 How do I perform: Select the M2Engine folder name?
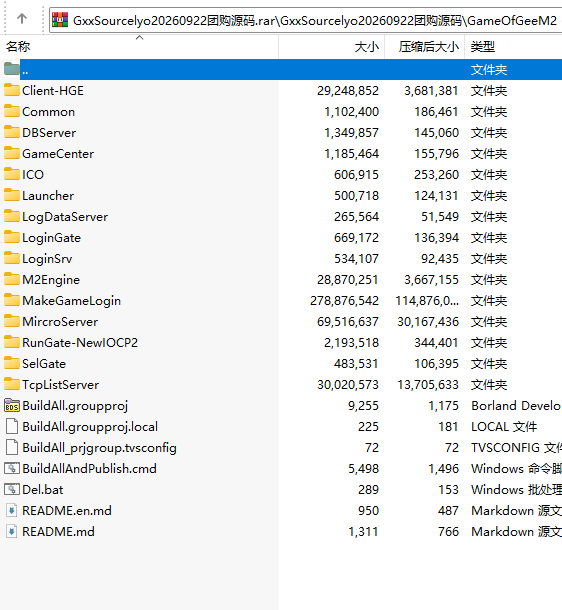tap(51, 280)
